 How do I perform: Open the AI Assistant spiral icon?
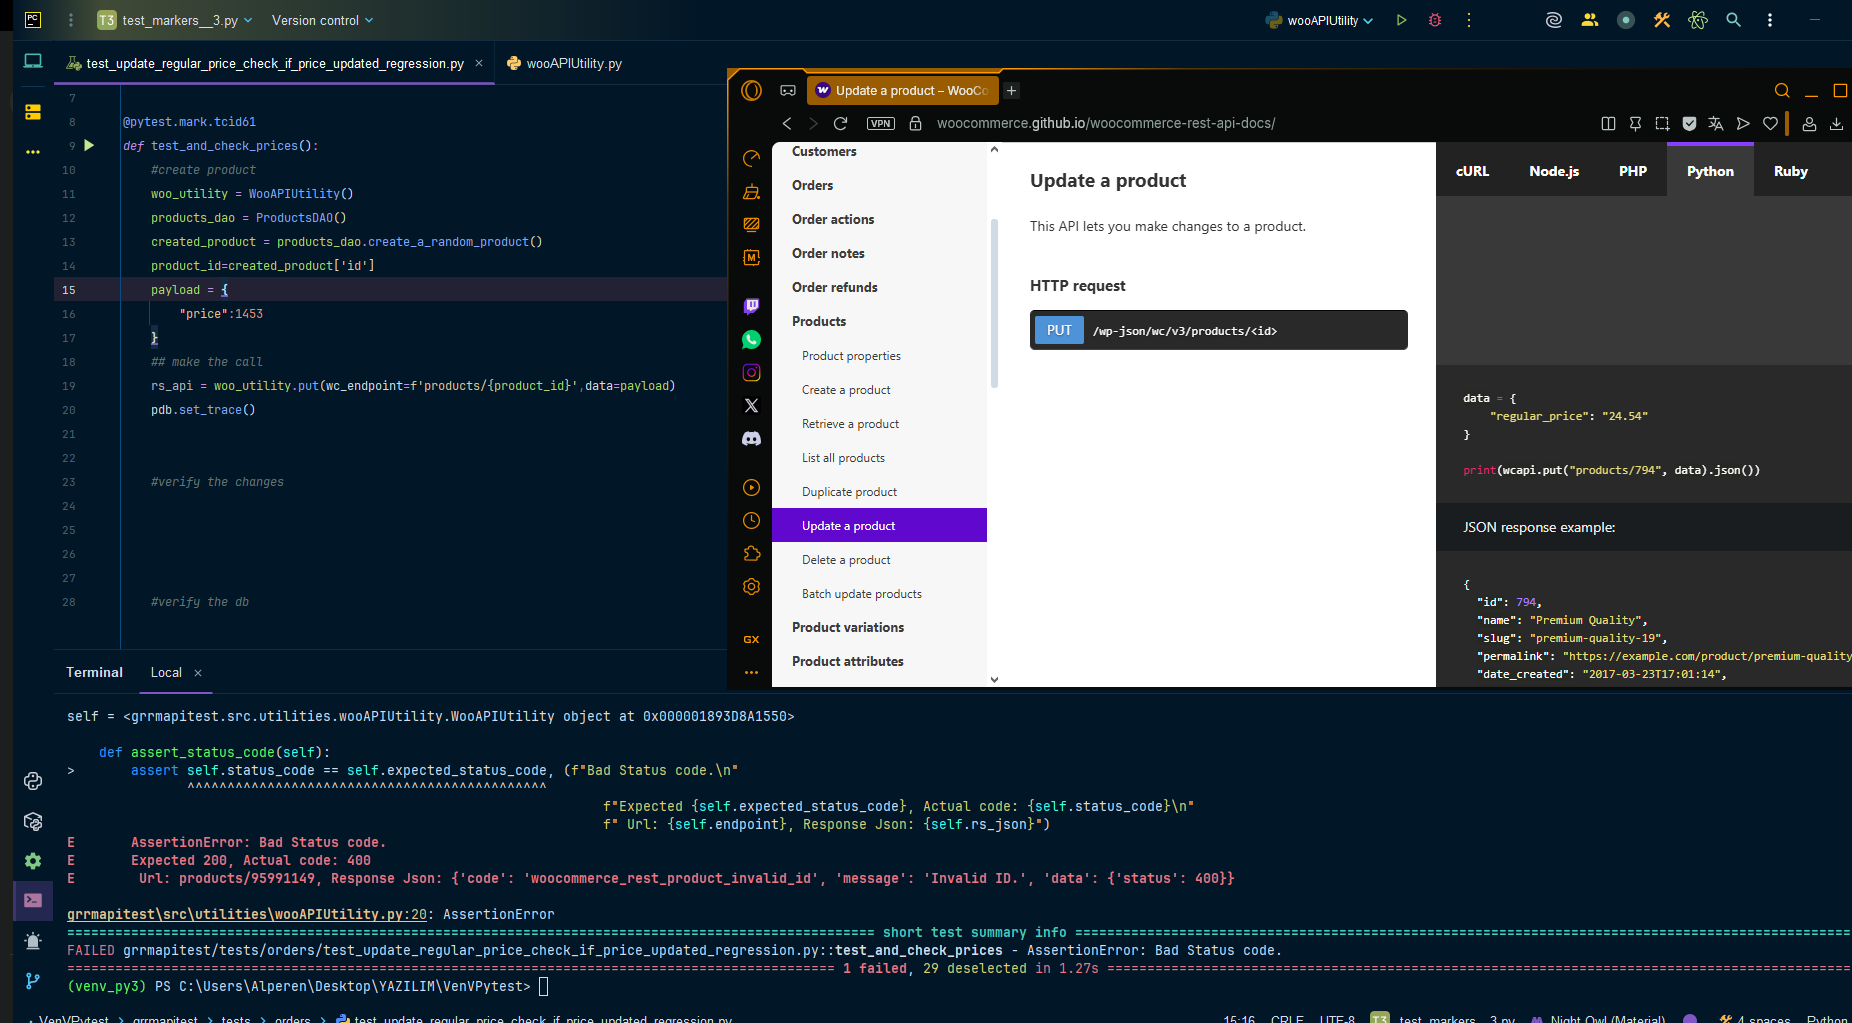click(1553, 20)
